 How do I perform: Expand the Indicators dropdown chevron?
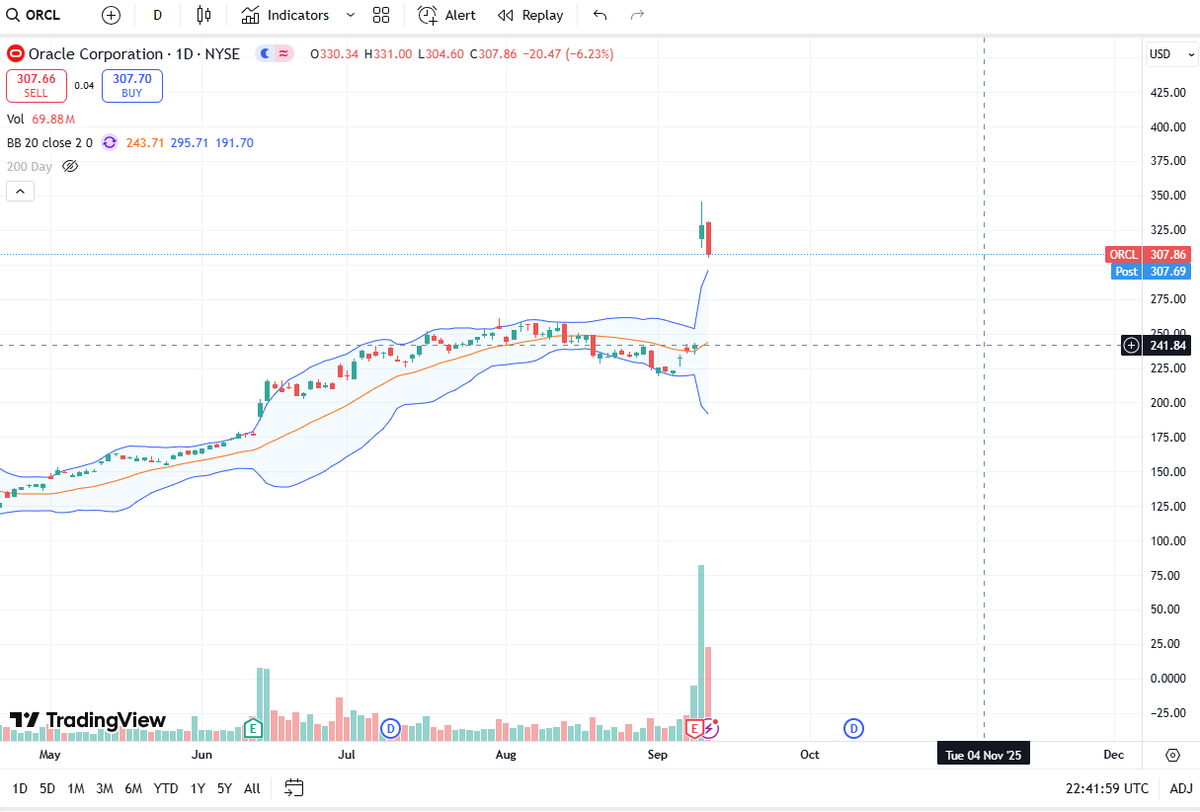(x=349, y=15)
